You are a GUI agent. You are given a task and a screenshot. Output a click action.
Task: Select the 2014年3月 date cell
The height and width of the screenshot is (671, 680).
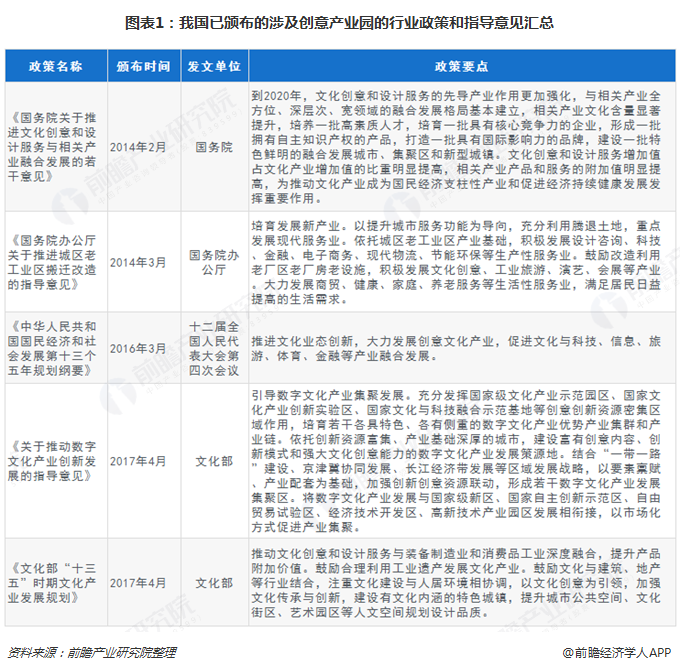pos(140,261)
